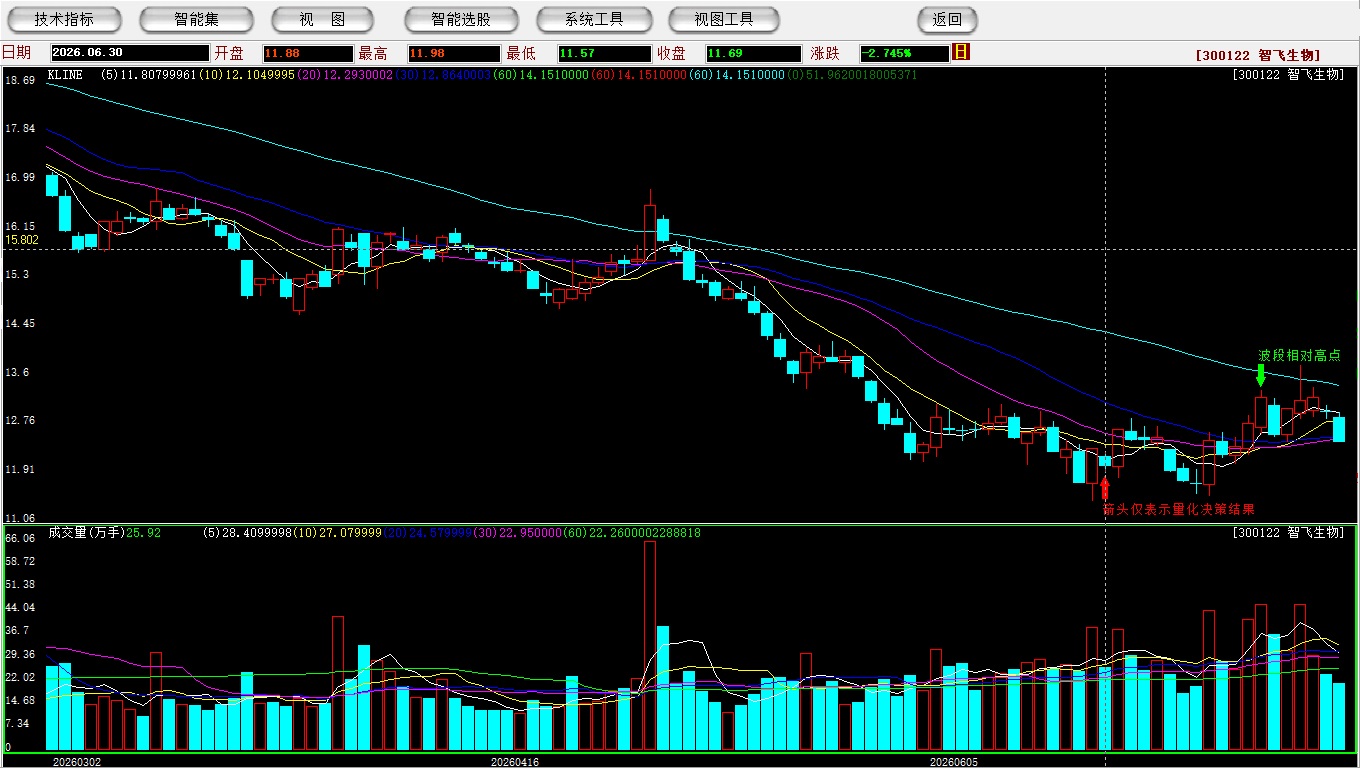This screenshot has height=768, width=1360.
Task: Click the 箭头仅表示量化决策结果 annotation text
Action: (1179, 509)
